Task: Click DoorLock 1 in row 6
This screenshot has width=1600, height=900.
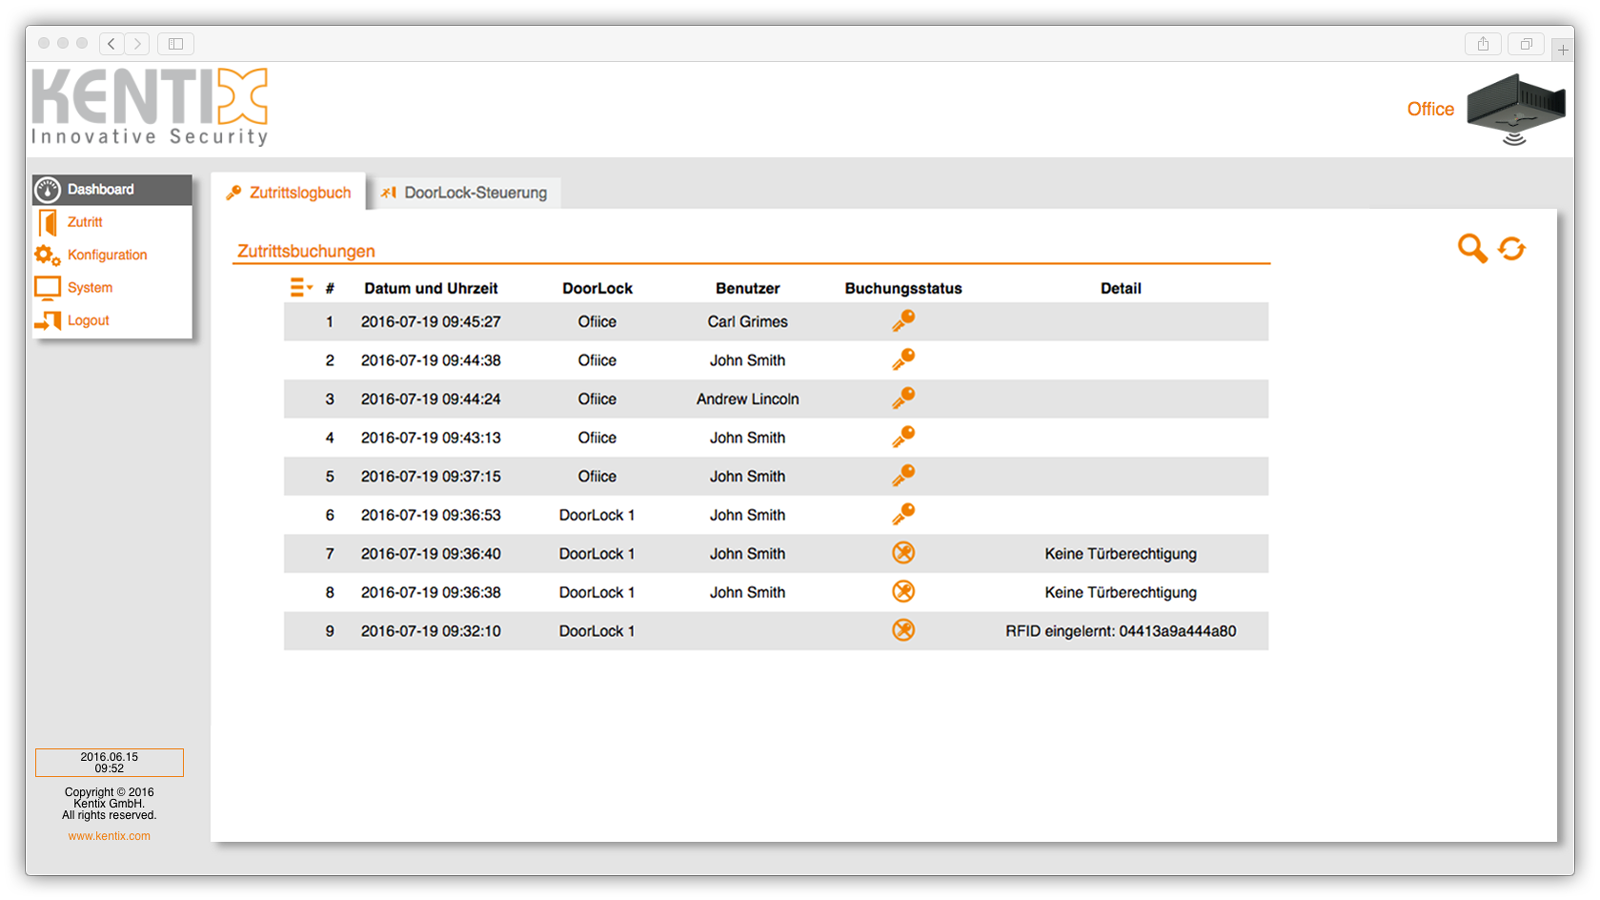Action: [597, 515]
